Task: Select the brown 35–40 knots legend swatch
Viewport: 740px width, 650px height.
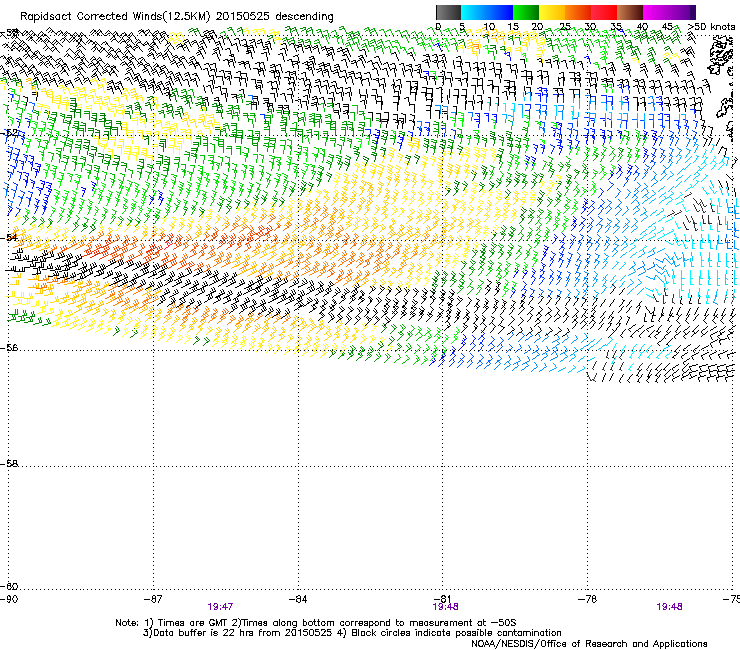Action: tap(630, 12)
